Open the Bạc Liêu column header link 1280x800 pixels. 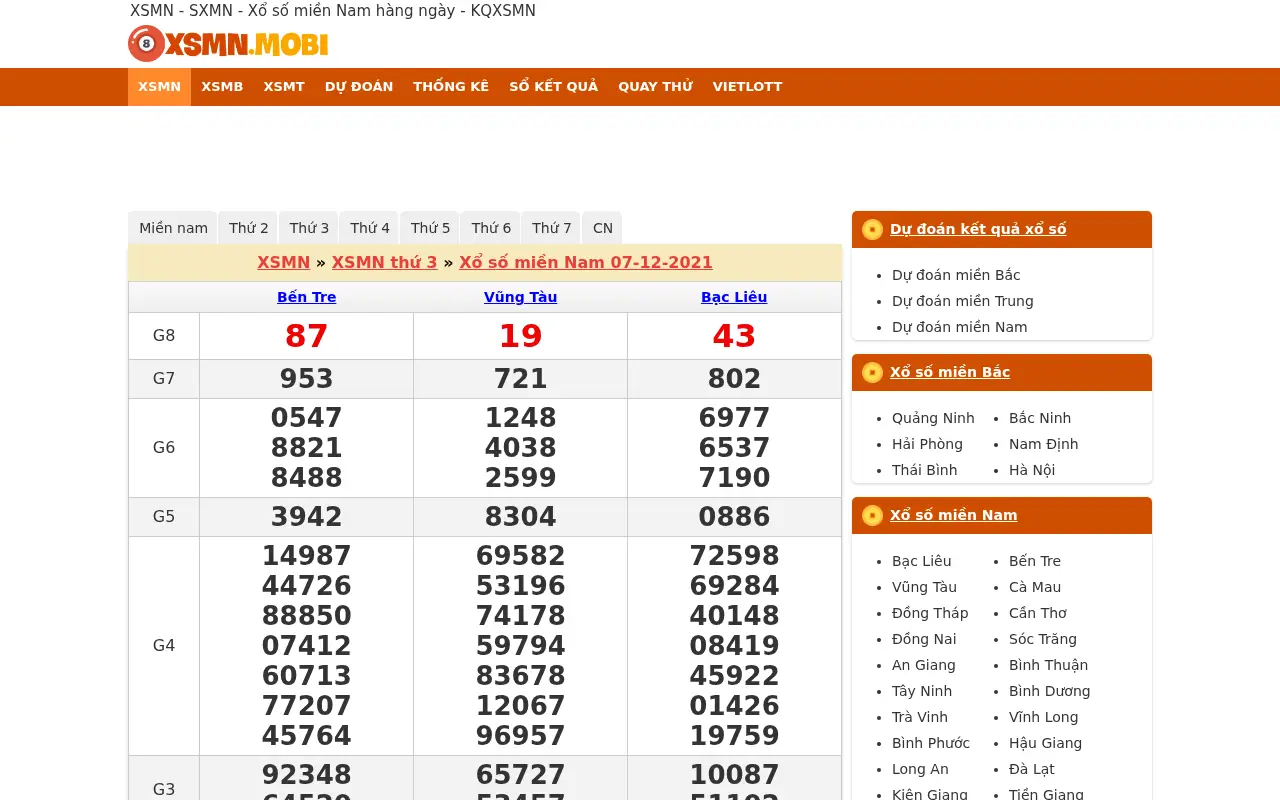coord(734,297)
